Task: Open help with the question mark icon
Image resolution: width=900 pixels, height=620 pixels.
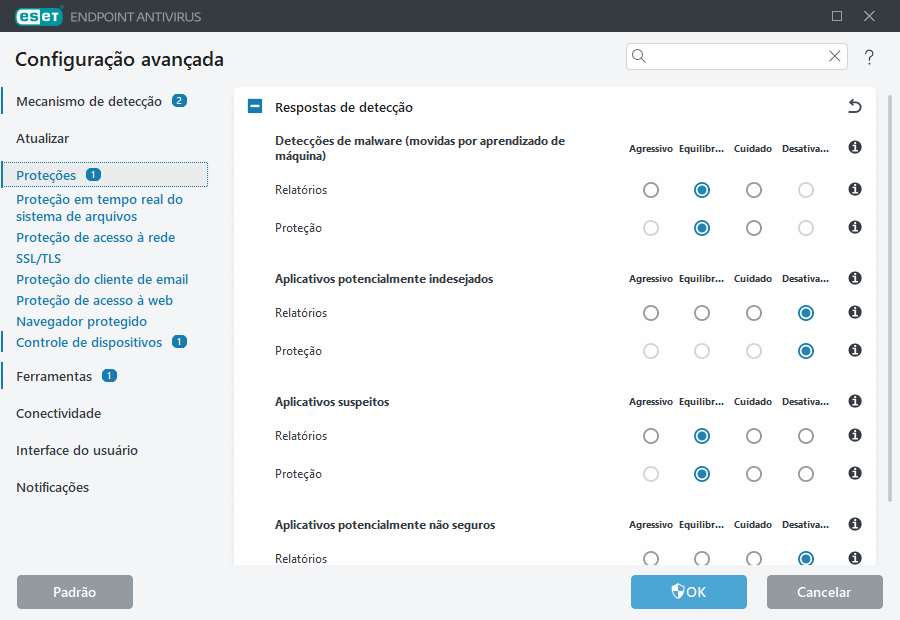Action: (868, 57)
